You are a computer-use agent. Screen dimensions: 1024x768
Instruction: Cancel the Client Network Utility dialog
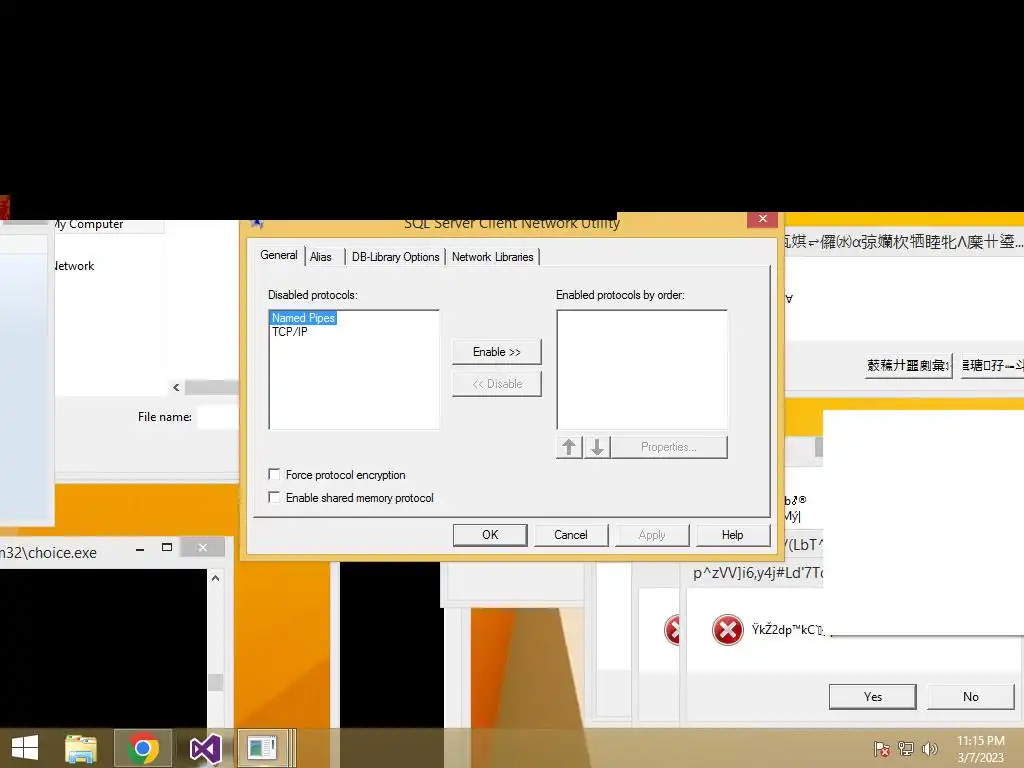point(571,535)
